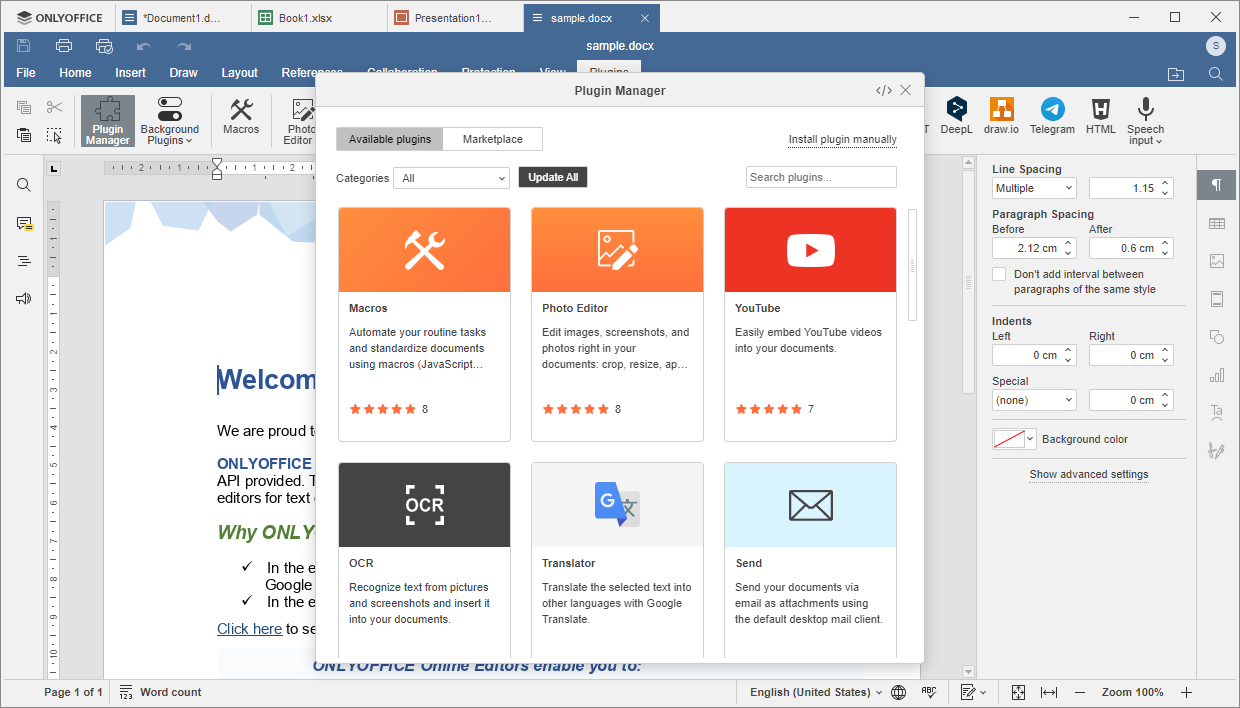Expand the Special indent dropdown
The image size is (1240, 708).
[1034, 400]
